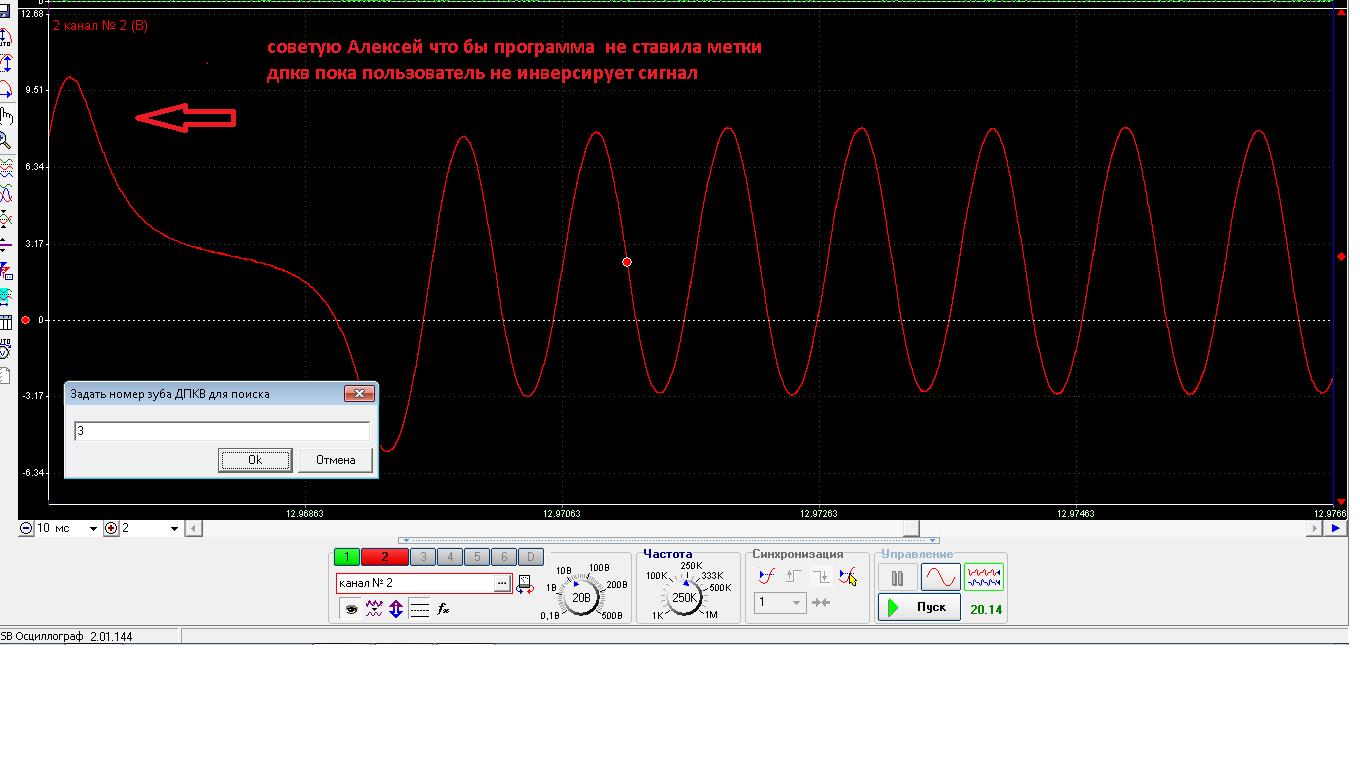1360x768 pixels.
Task: Open the 10 мс time scale dropdown
Action: tap(94, 528)
